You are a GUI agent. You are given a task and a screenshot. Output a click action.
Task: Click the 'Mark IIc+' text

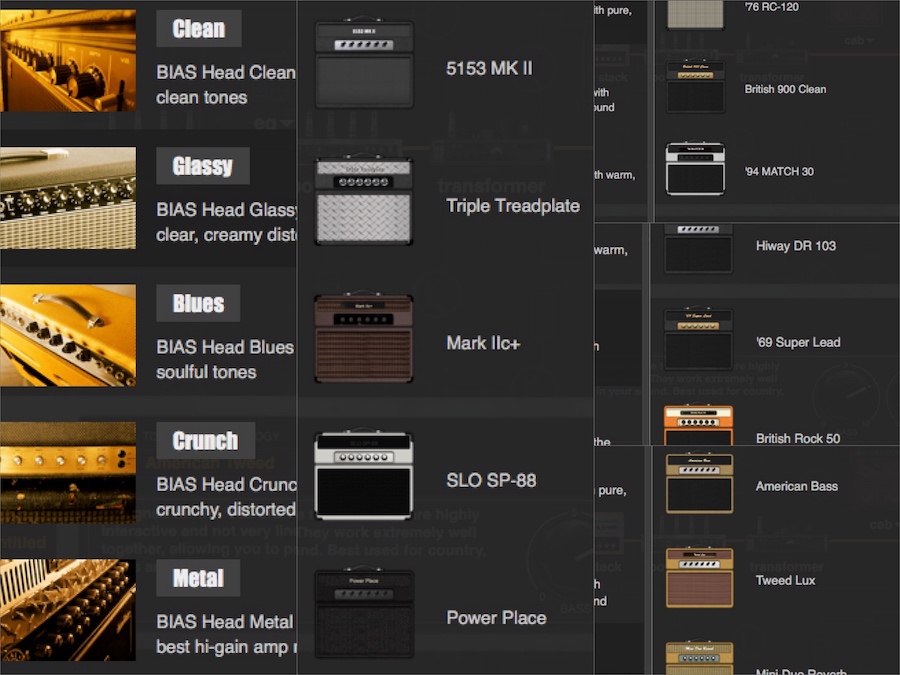pyautogui.click(x=483, y=343)
